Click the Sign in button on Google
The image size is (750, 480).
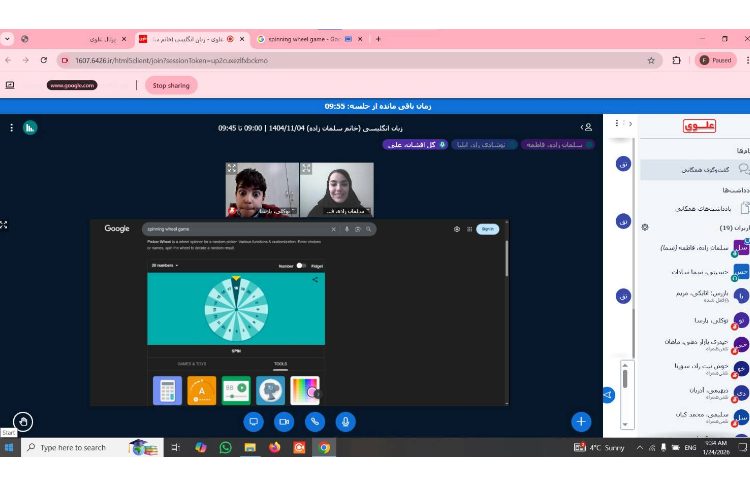click(487, 229)
